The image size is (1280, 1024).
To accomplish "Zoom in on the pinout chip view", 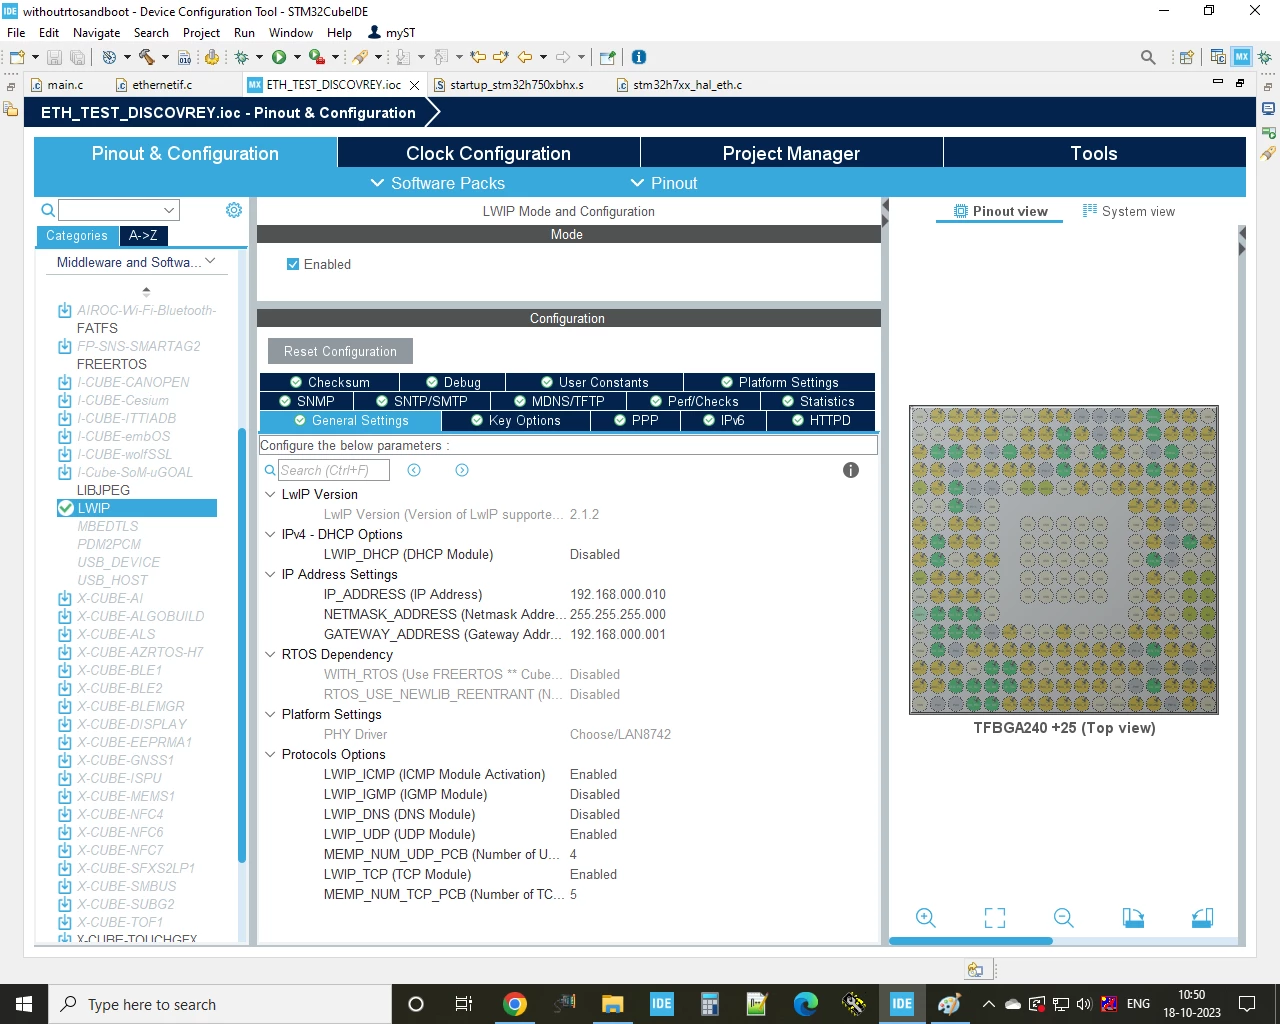I will tap(926, 918).
